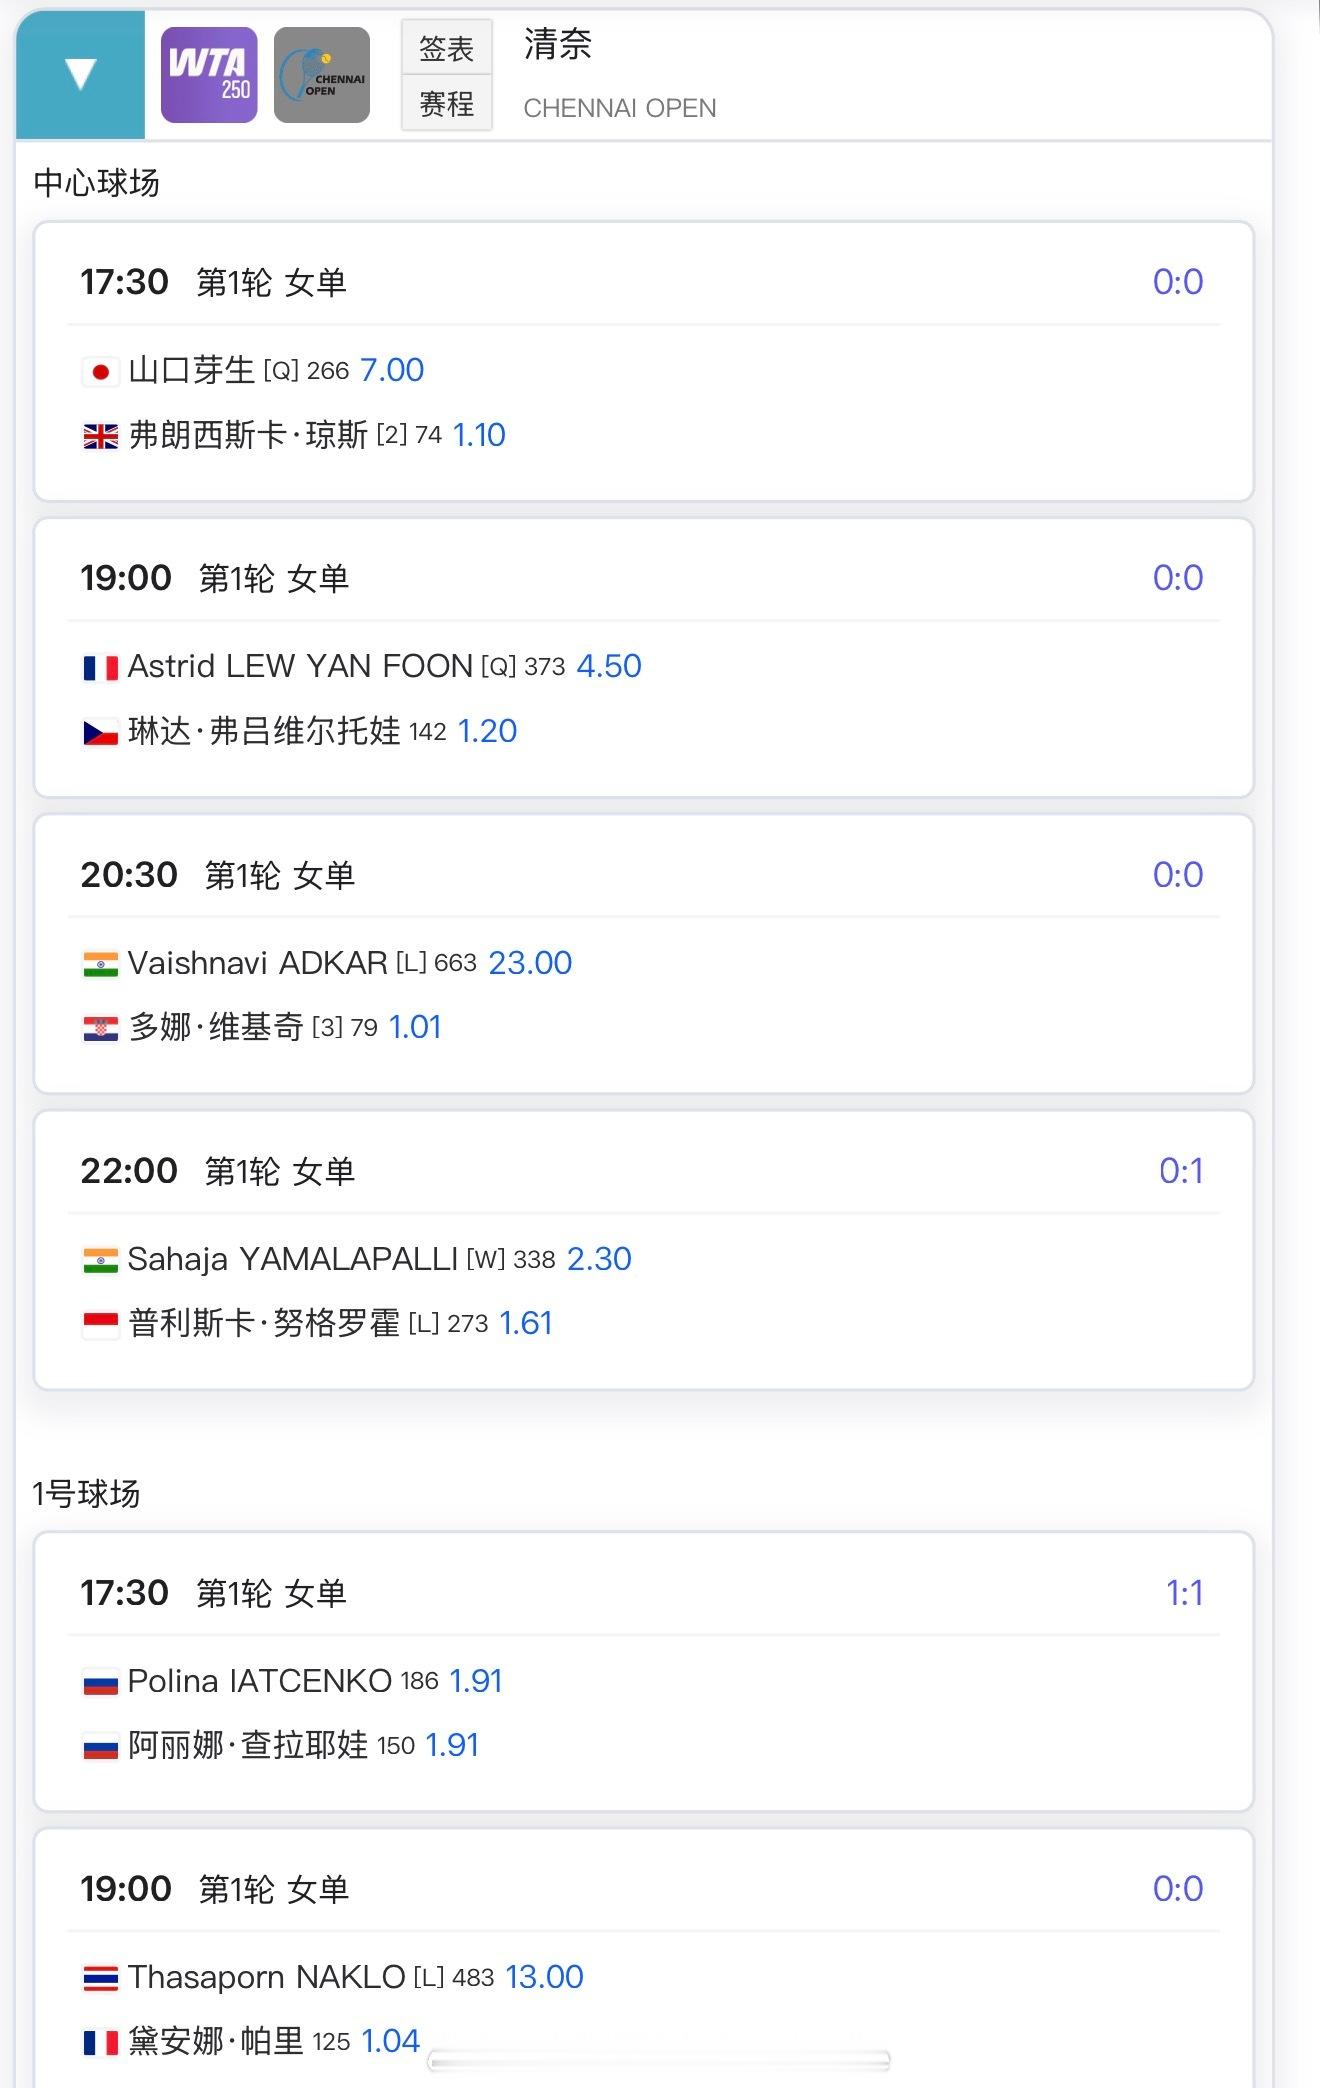Screen dimensions: 1320x2088
Task: Open Polina IATCENKO player link
Action: (x=259, y=1681)
